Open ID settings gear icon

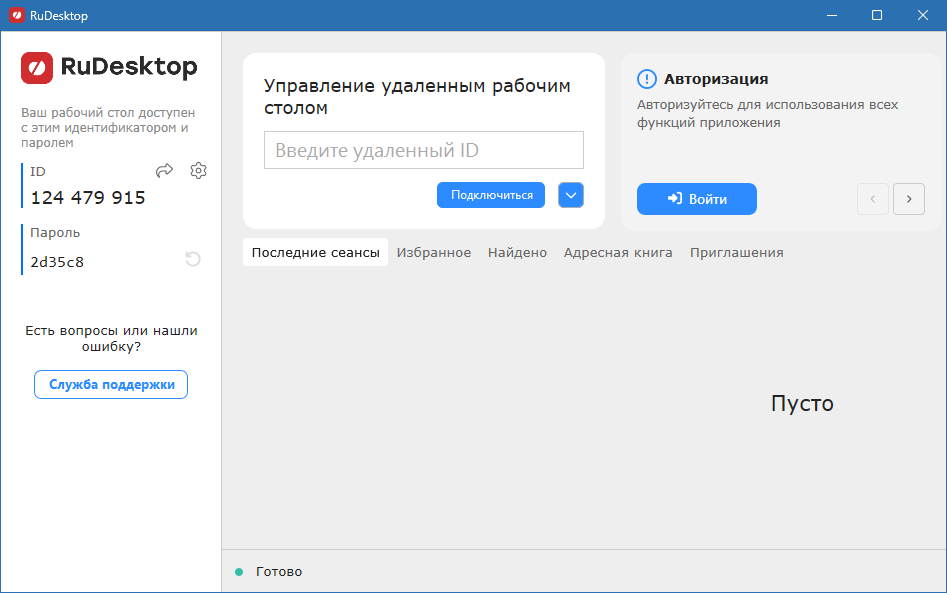[x=198, y=171]
